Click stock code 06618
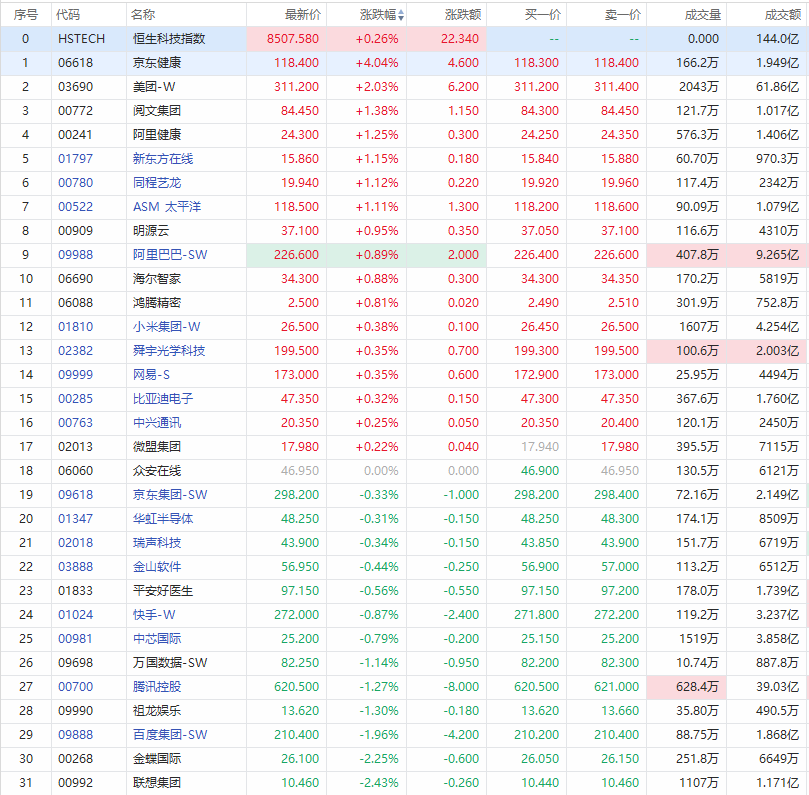Image resolution: width=809 pixels, height=795 pixels. [x=75, y=63]
